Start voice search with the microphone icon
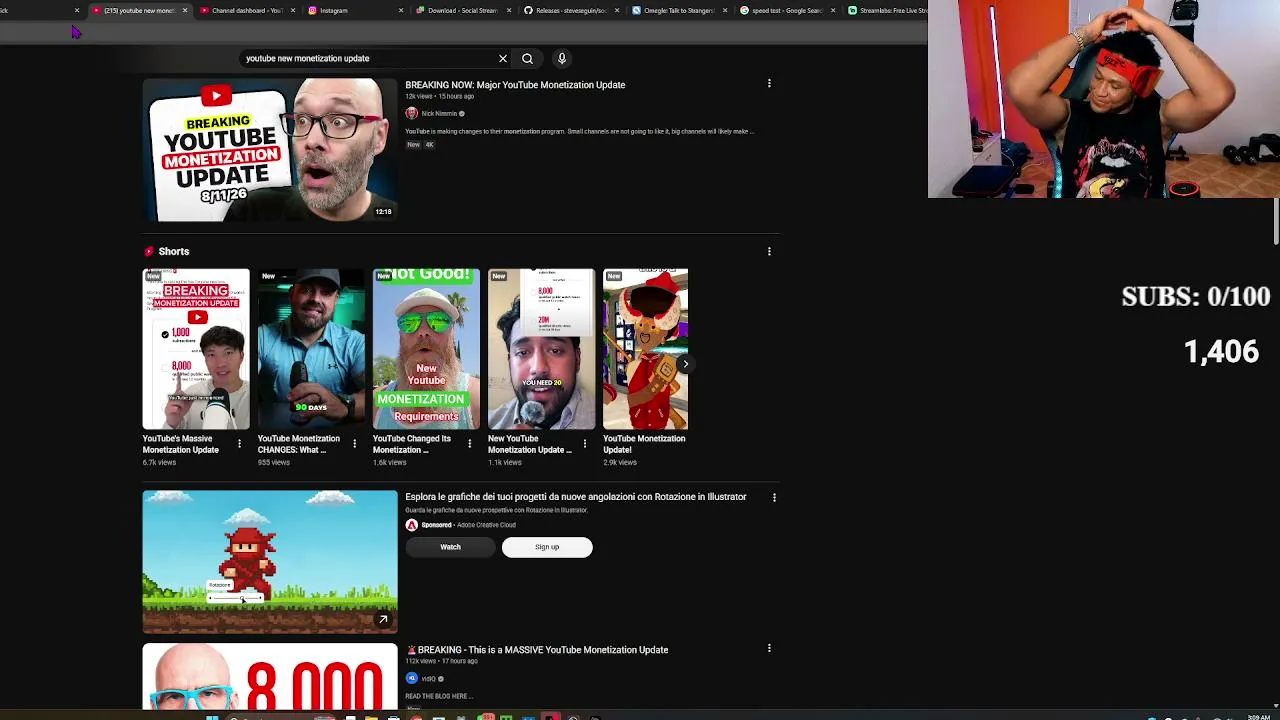Viewport: 1280px width, 720px height. 562,58
